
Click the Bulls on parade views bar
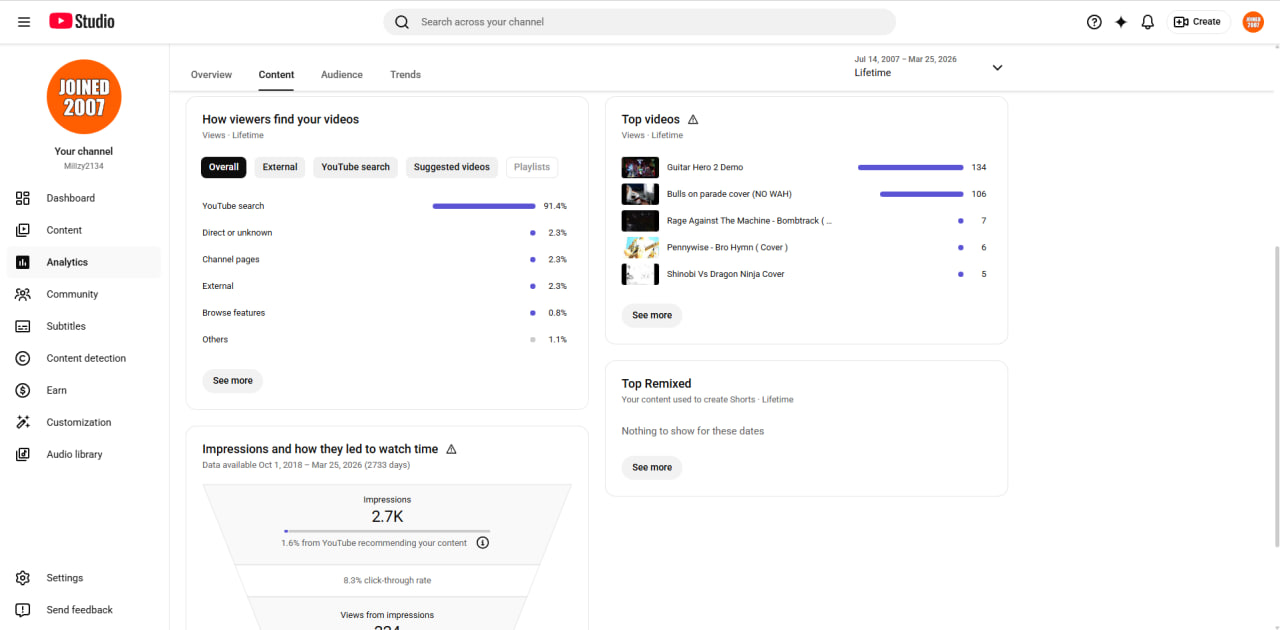click(x=922, y=194)
